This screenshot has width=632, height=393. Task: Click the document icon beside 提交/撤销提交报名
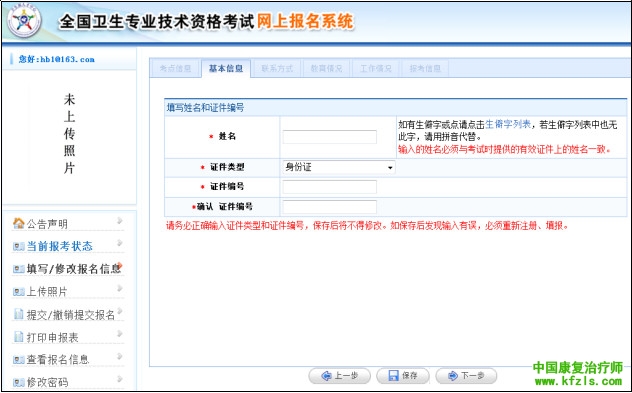pyautogui.click(x=19, y=314)
